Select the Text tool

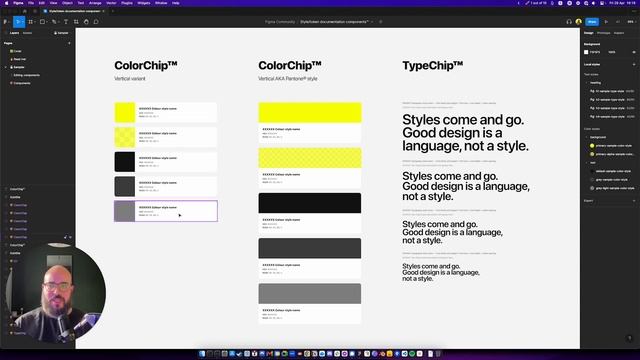tap(66, 22)
